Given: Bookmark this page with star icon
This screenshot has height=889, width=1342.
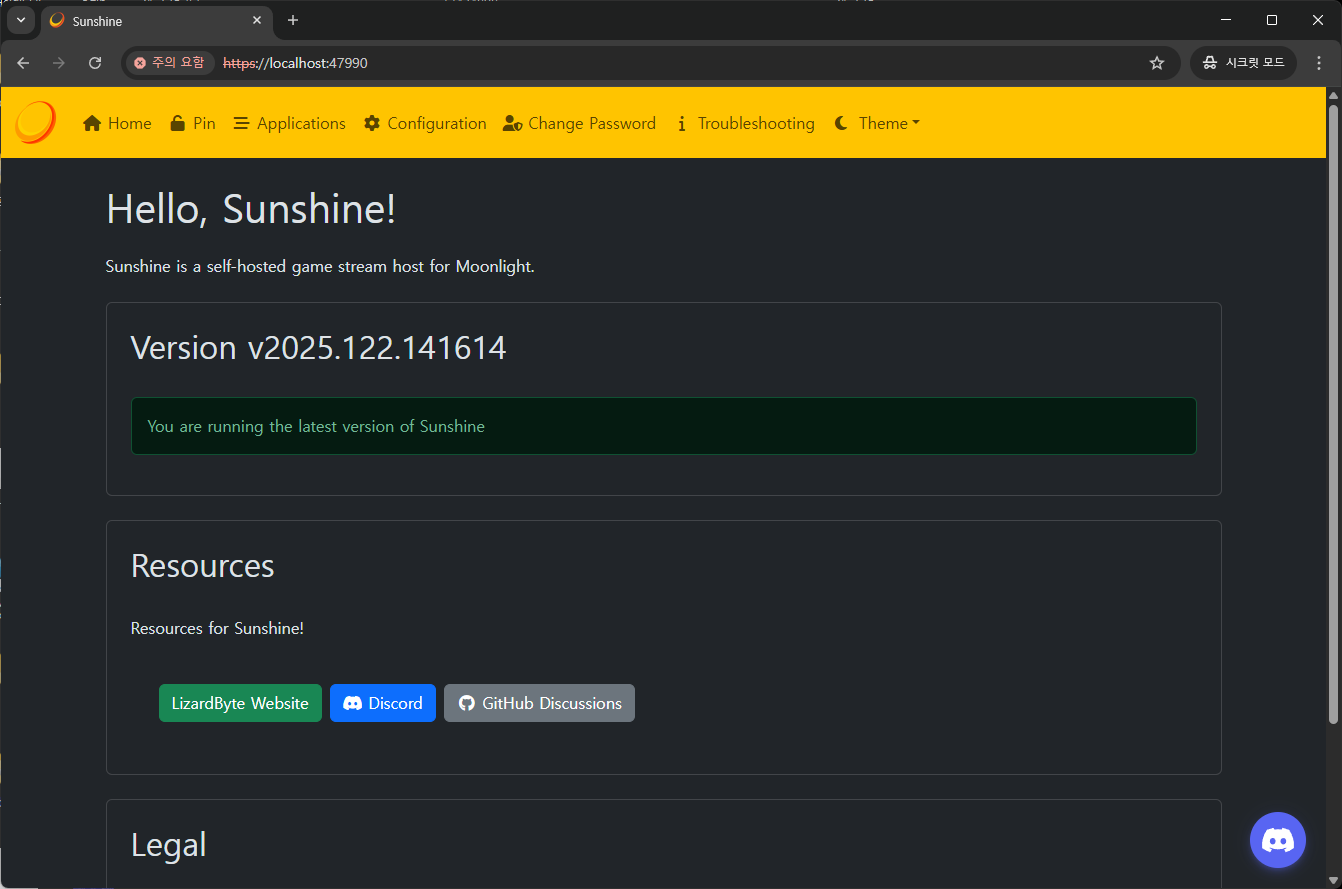Looking at the screenshot, I should pyautogui.click(x=1157, y=63).
